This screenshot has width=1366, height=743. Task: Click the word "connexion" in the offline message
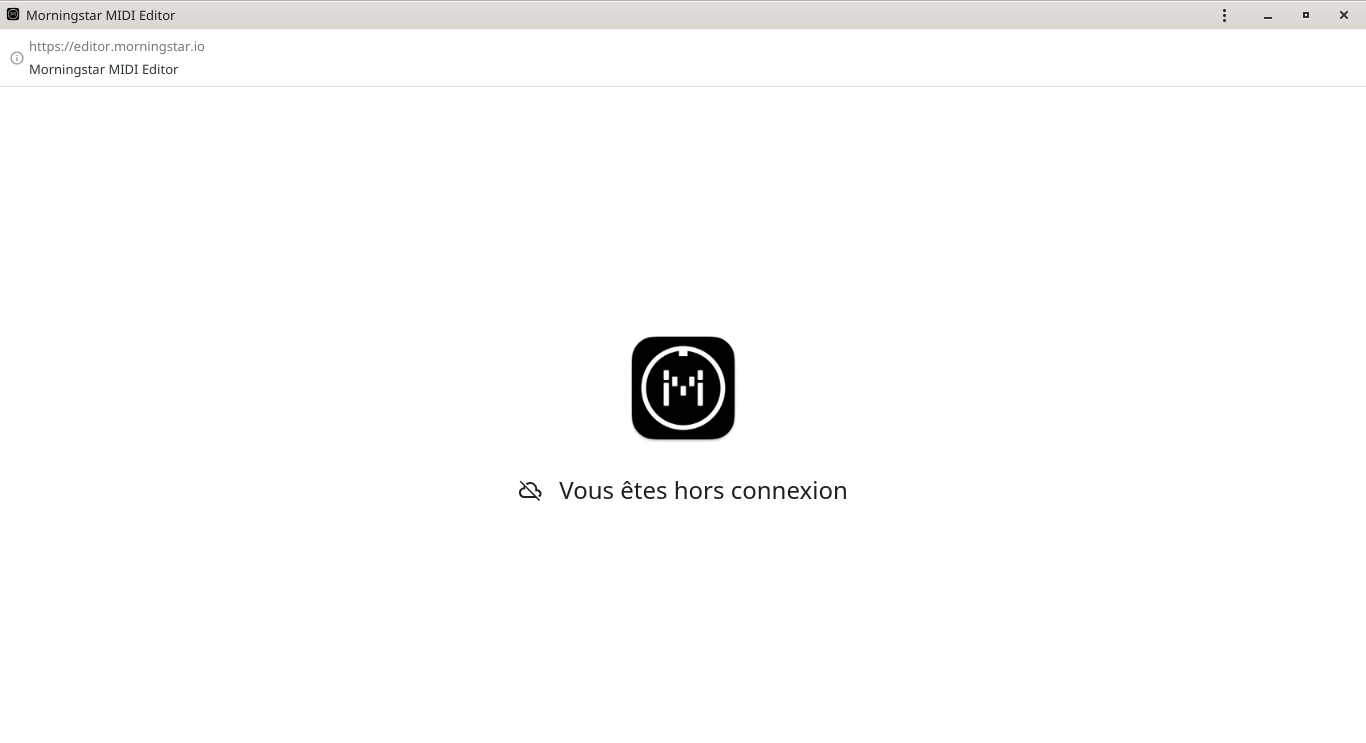[x=789, y=491]
